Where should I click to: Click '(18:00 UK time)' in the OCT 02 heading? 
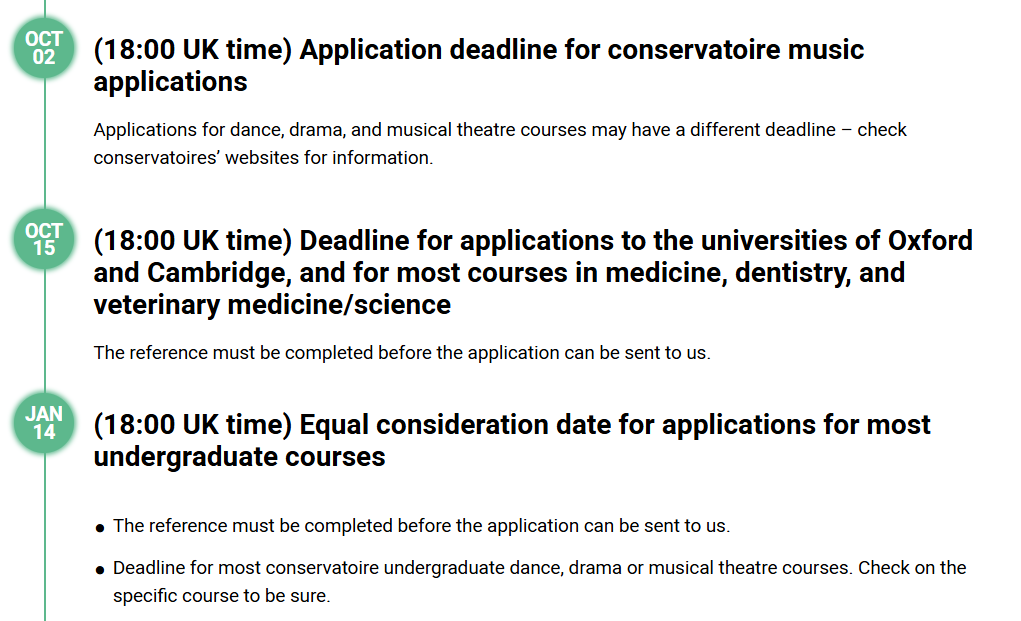pos(193,50)
